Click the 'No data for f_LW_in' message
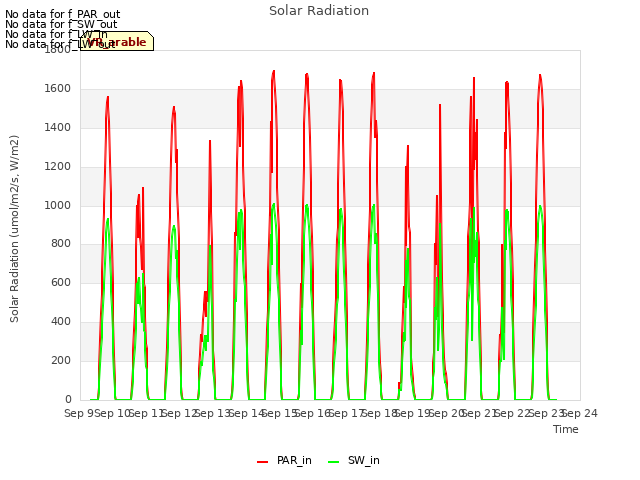 pyautogui.click(x=56, y=34)
